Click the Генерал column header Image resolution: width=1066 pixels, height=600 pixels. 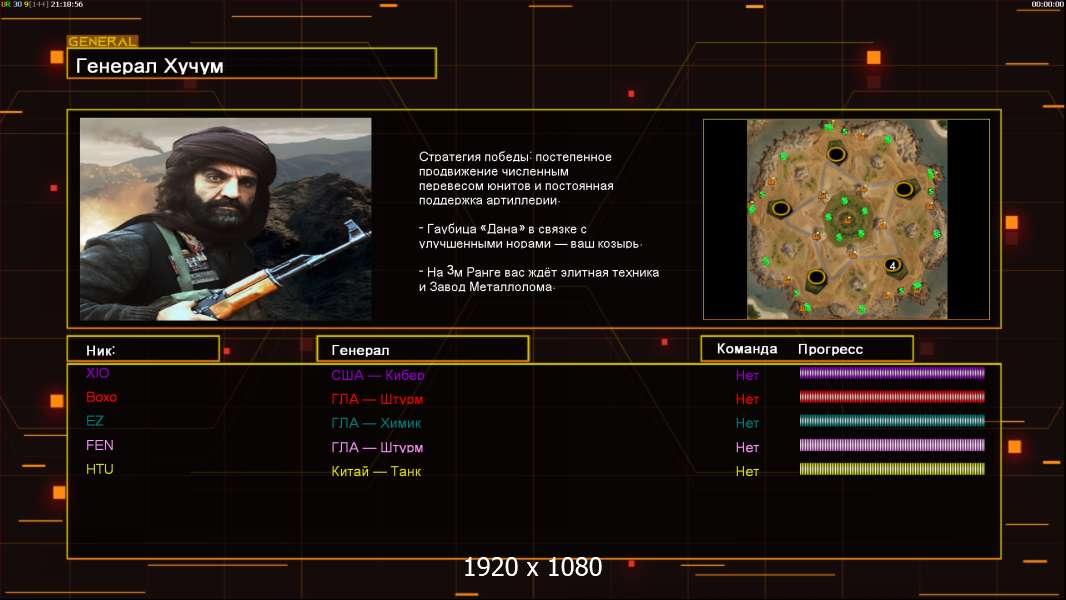(422, 349)
